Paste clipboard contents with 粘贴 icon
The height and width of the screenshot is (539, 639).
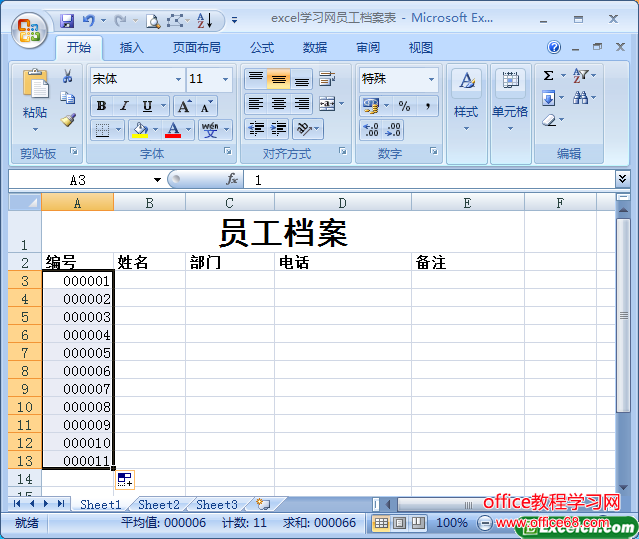tap(35, 84)
